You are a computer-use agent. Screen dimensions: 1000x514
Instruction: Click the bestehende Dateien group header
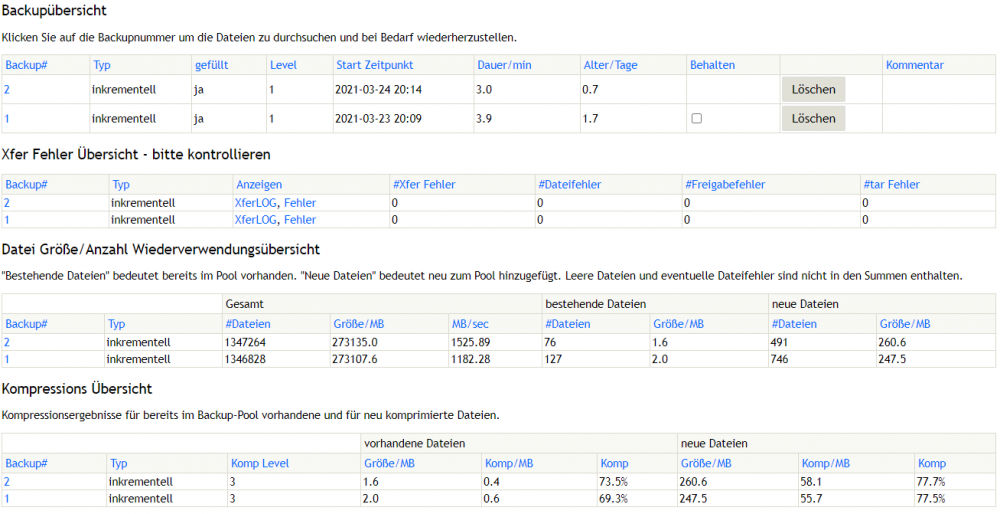596,304
